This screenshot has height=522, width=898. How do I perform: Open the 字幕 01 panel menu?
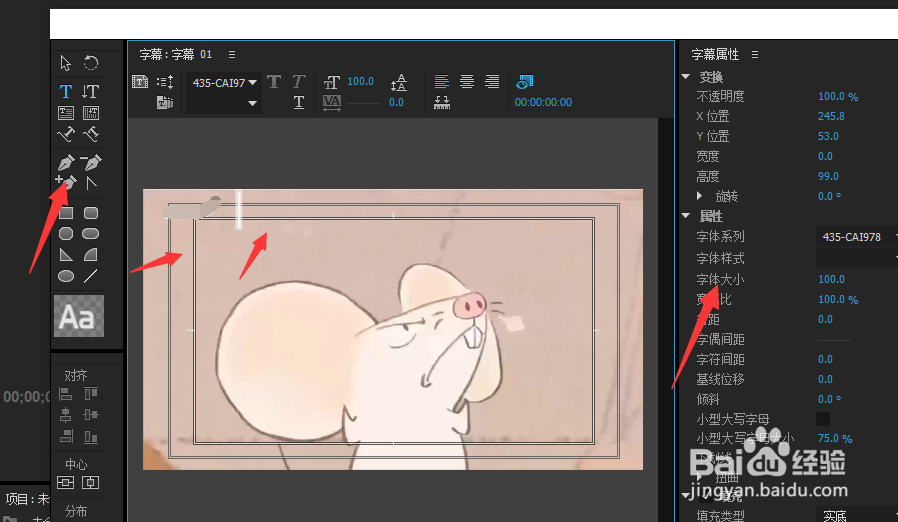point(232,54)
